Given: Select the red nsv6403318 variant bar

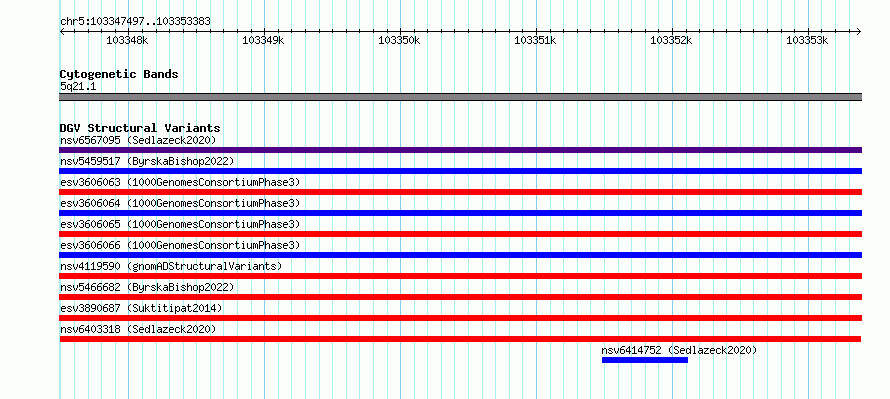Looking at the screenshot, I should click(x=460, y=339).
